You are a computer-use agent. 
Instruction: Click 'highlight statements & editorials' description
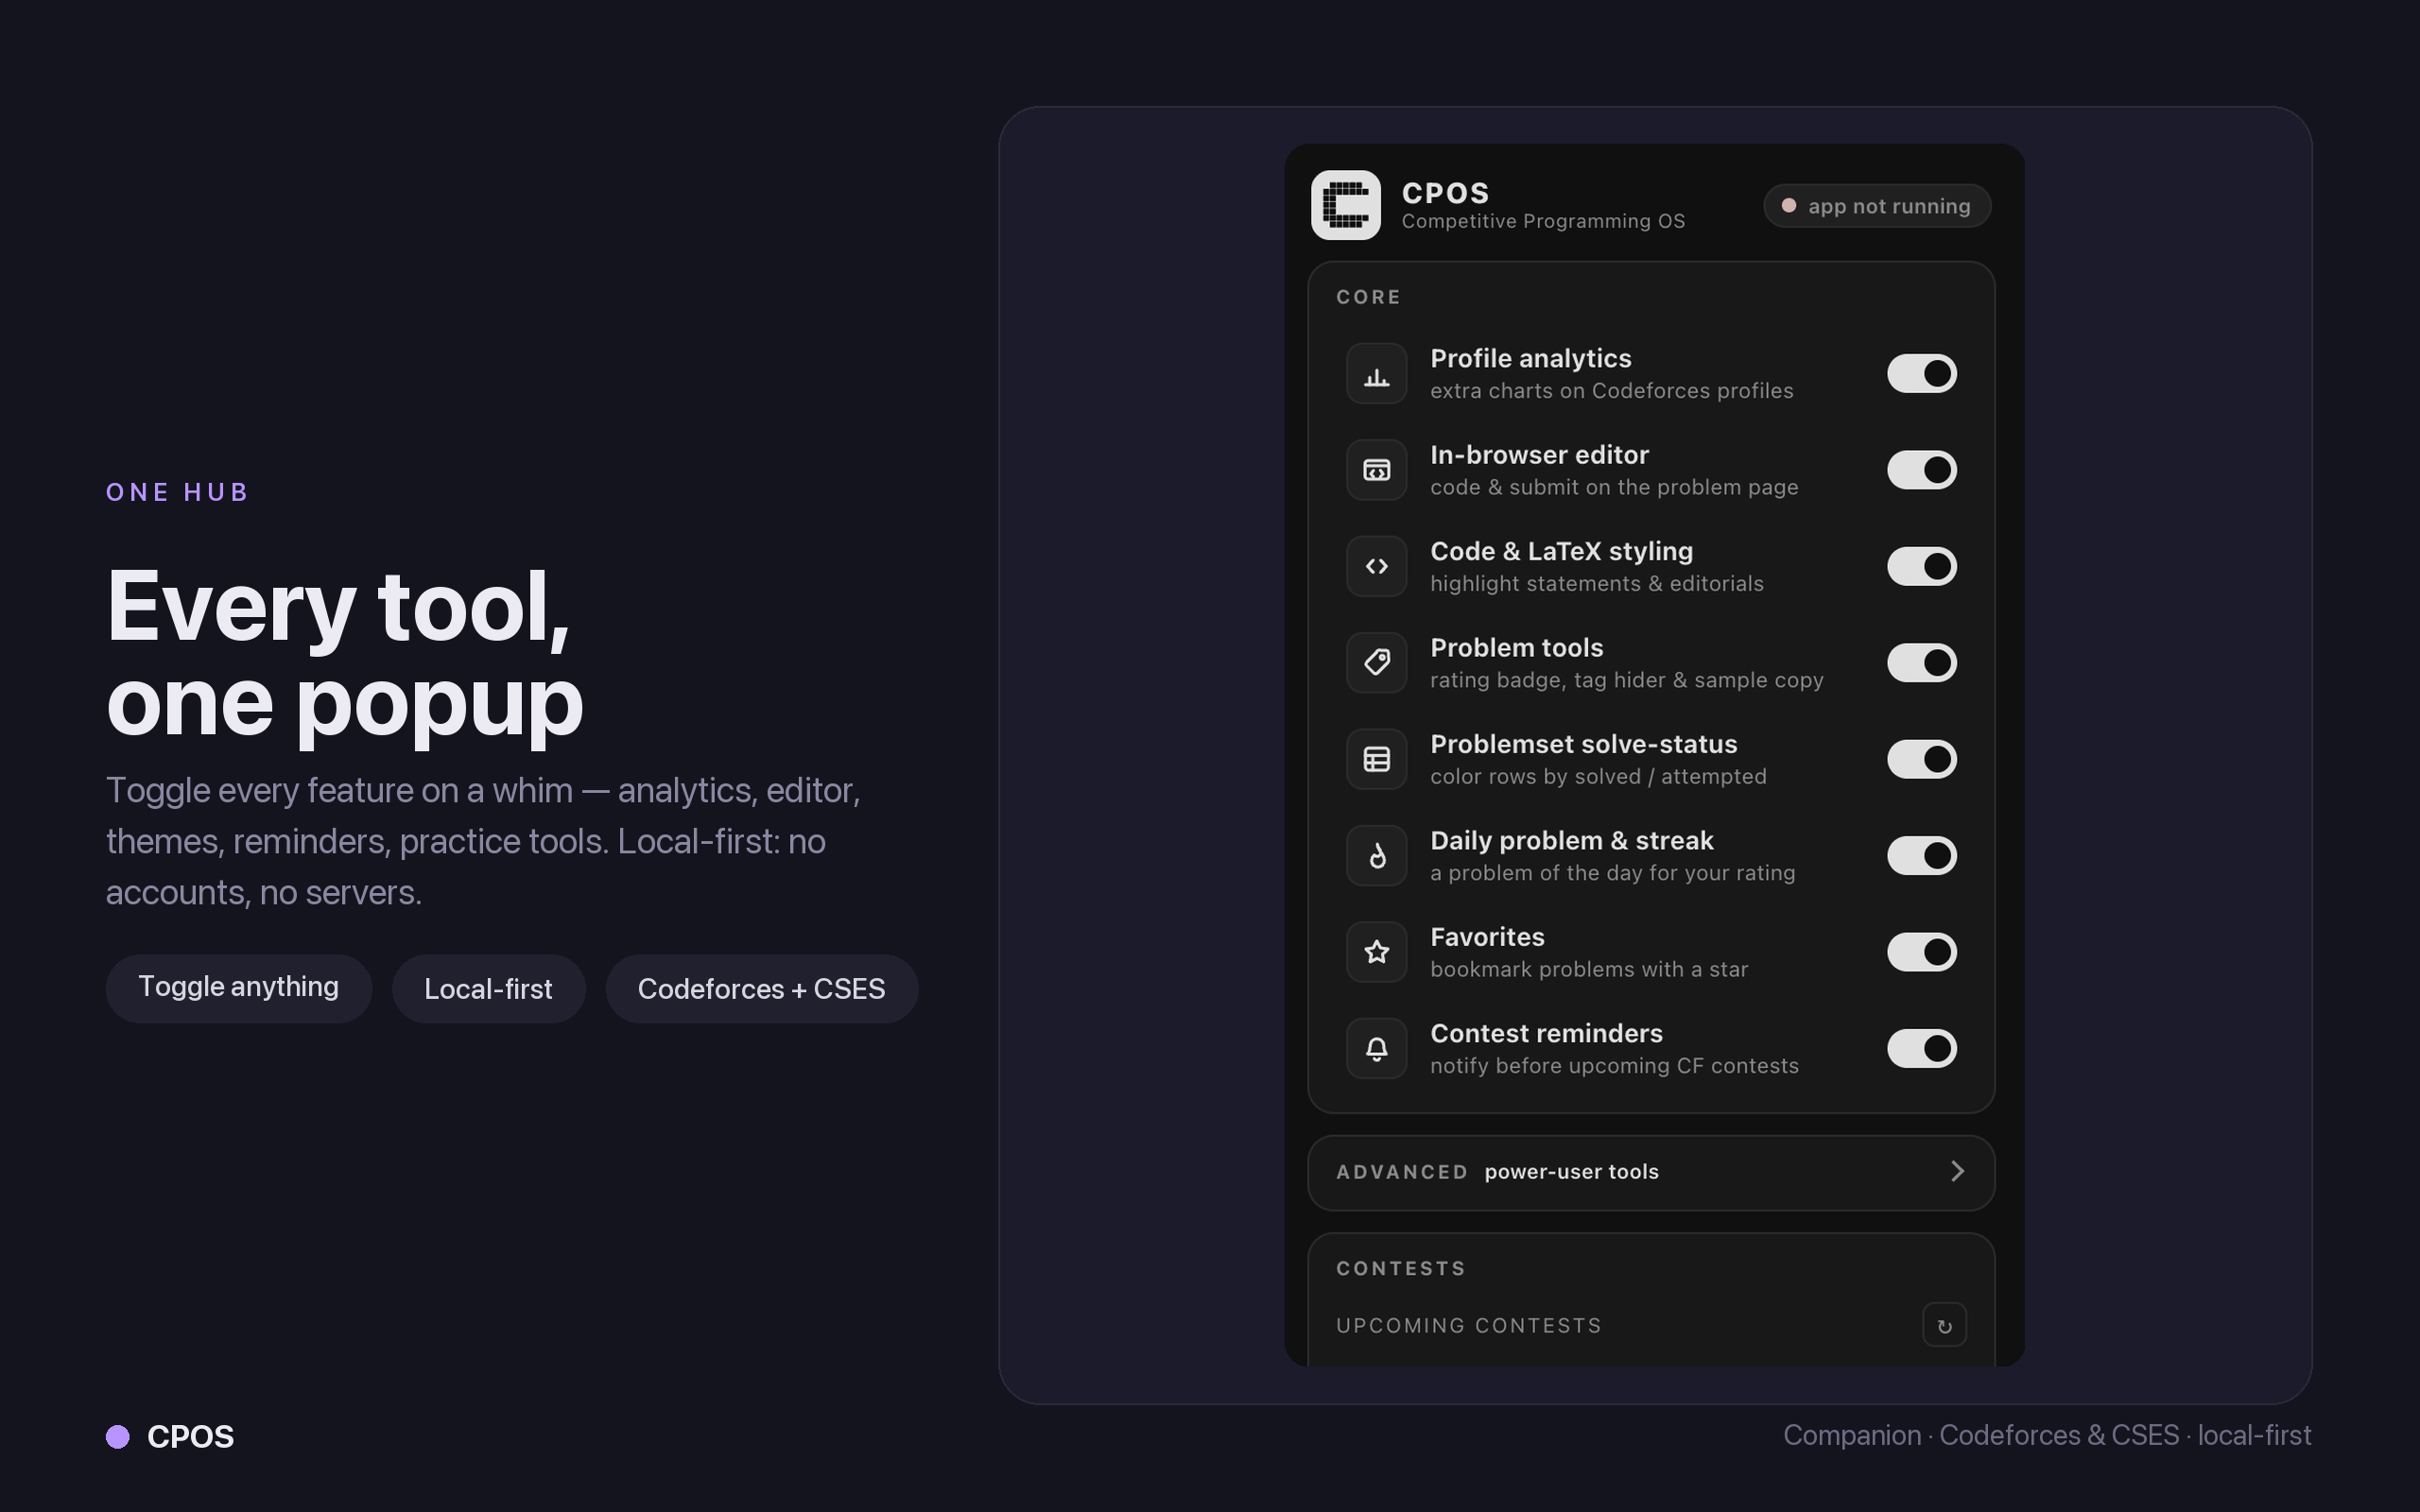[1597, 583]
